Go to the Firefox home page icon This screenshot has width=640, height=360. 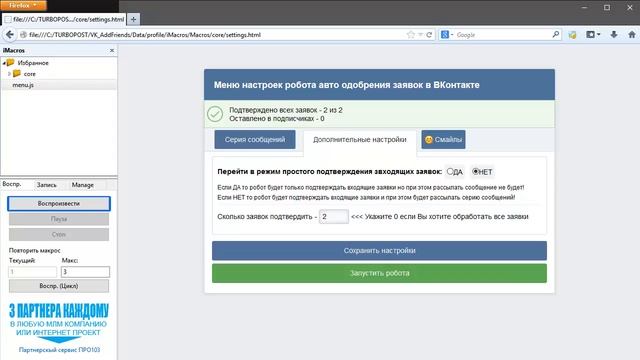(631, 35)
